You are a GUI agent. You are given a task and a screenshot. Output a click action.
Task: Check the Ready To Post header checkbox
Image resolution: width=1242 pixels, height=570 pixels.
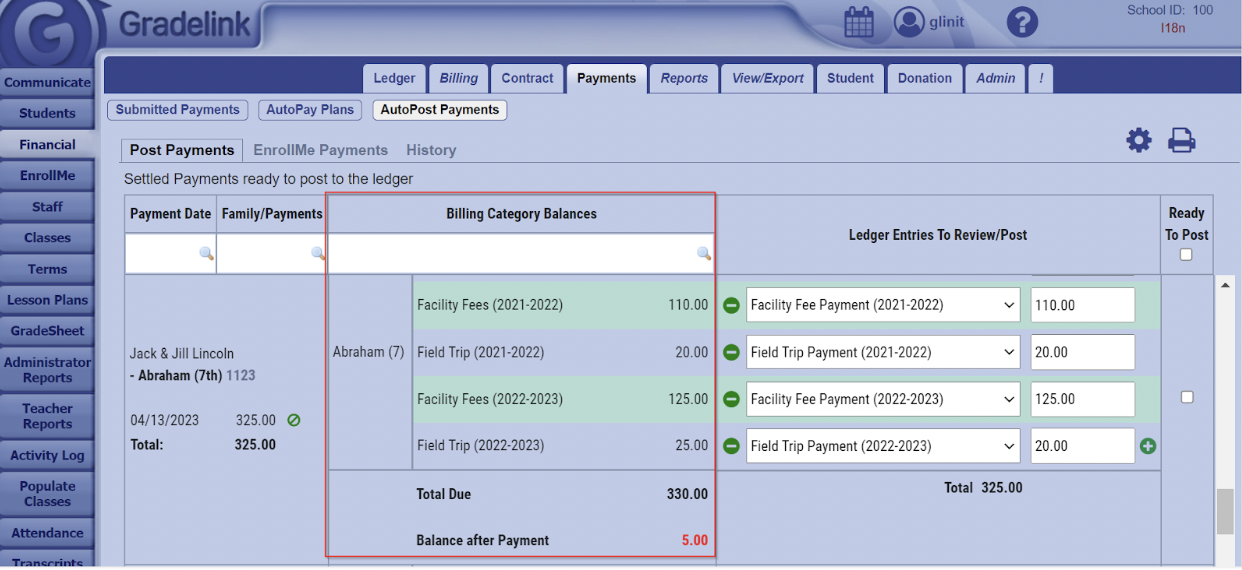coord(1186,255)
